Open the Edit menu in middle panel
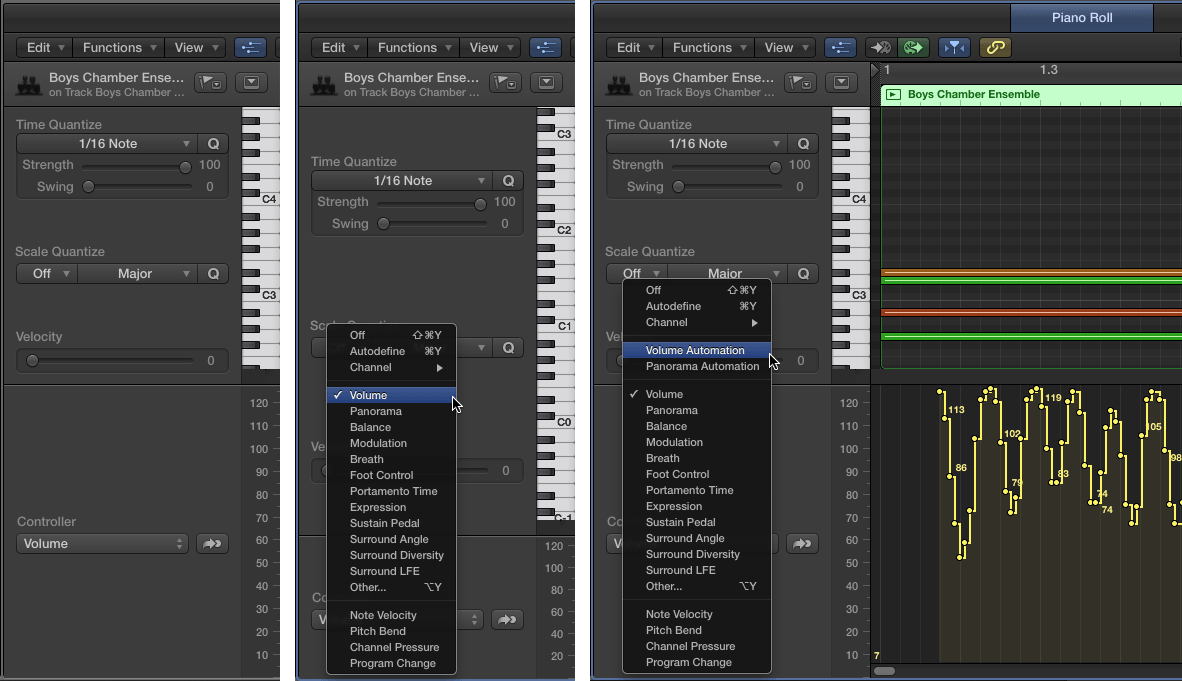The width and height of the screenshot is (1182, 681). (x=340, y=48)
